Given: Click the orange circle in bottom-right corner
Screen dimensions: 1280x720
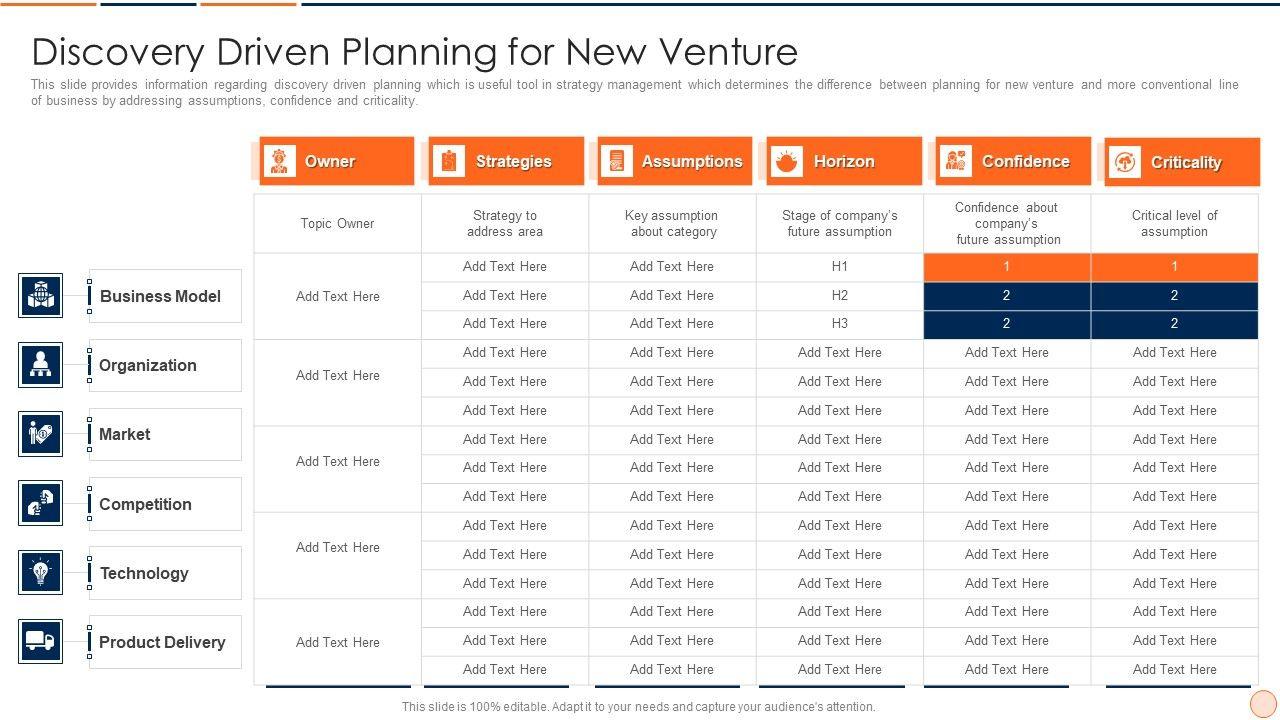Looking at the screenshot, I should 1263,704.
